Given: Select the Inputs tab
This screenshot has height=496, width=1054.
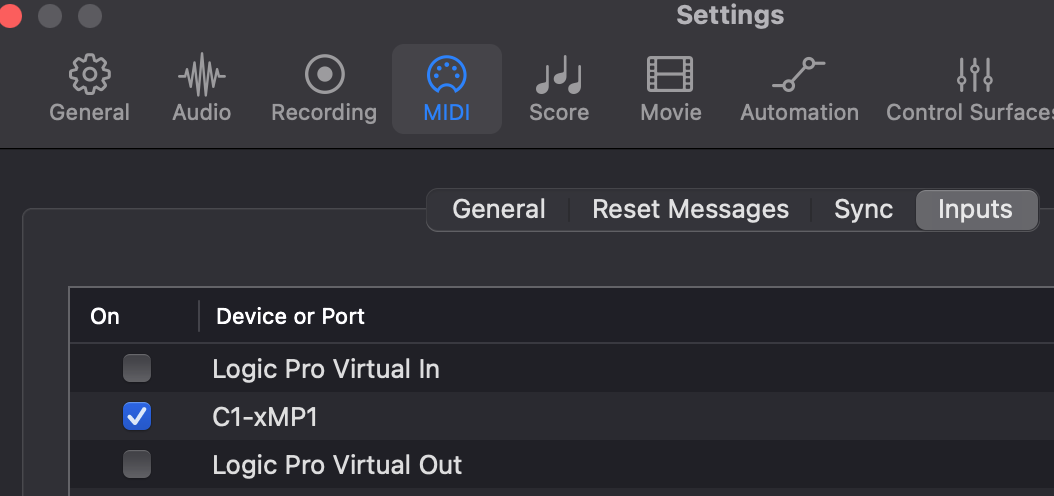Looking at the screenshot, I should [x=975, y=210].
